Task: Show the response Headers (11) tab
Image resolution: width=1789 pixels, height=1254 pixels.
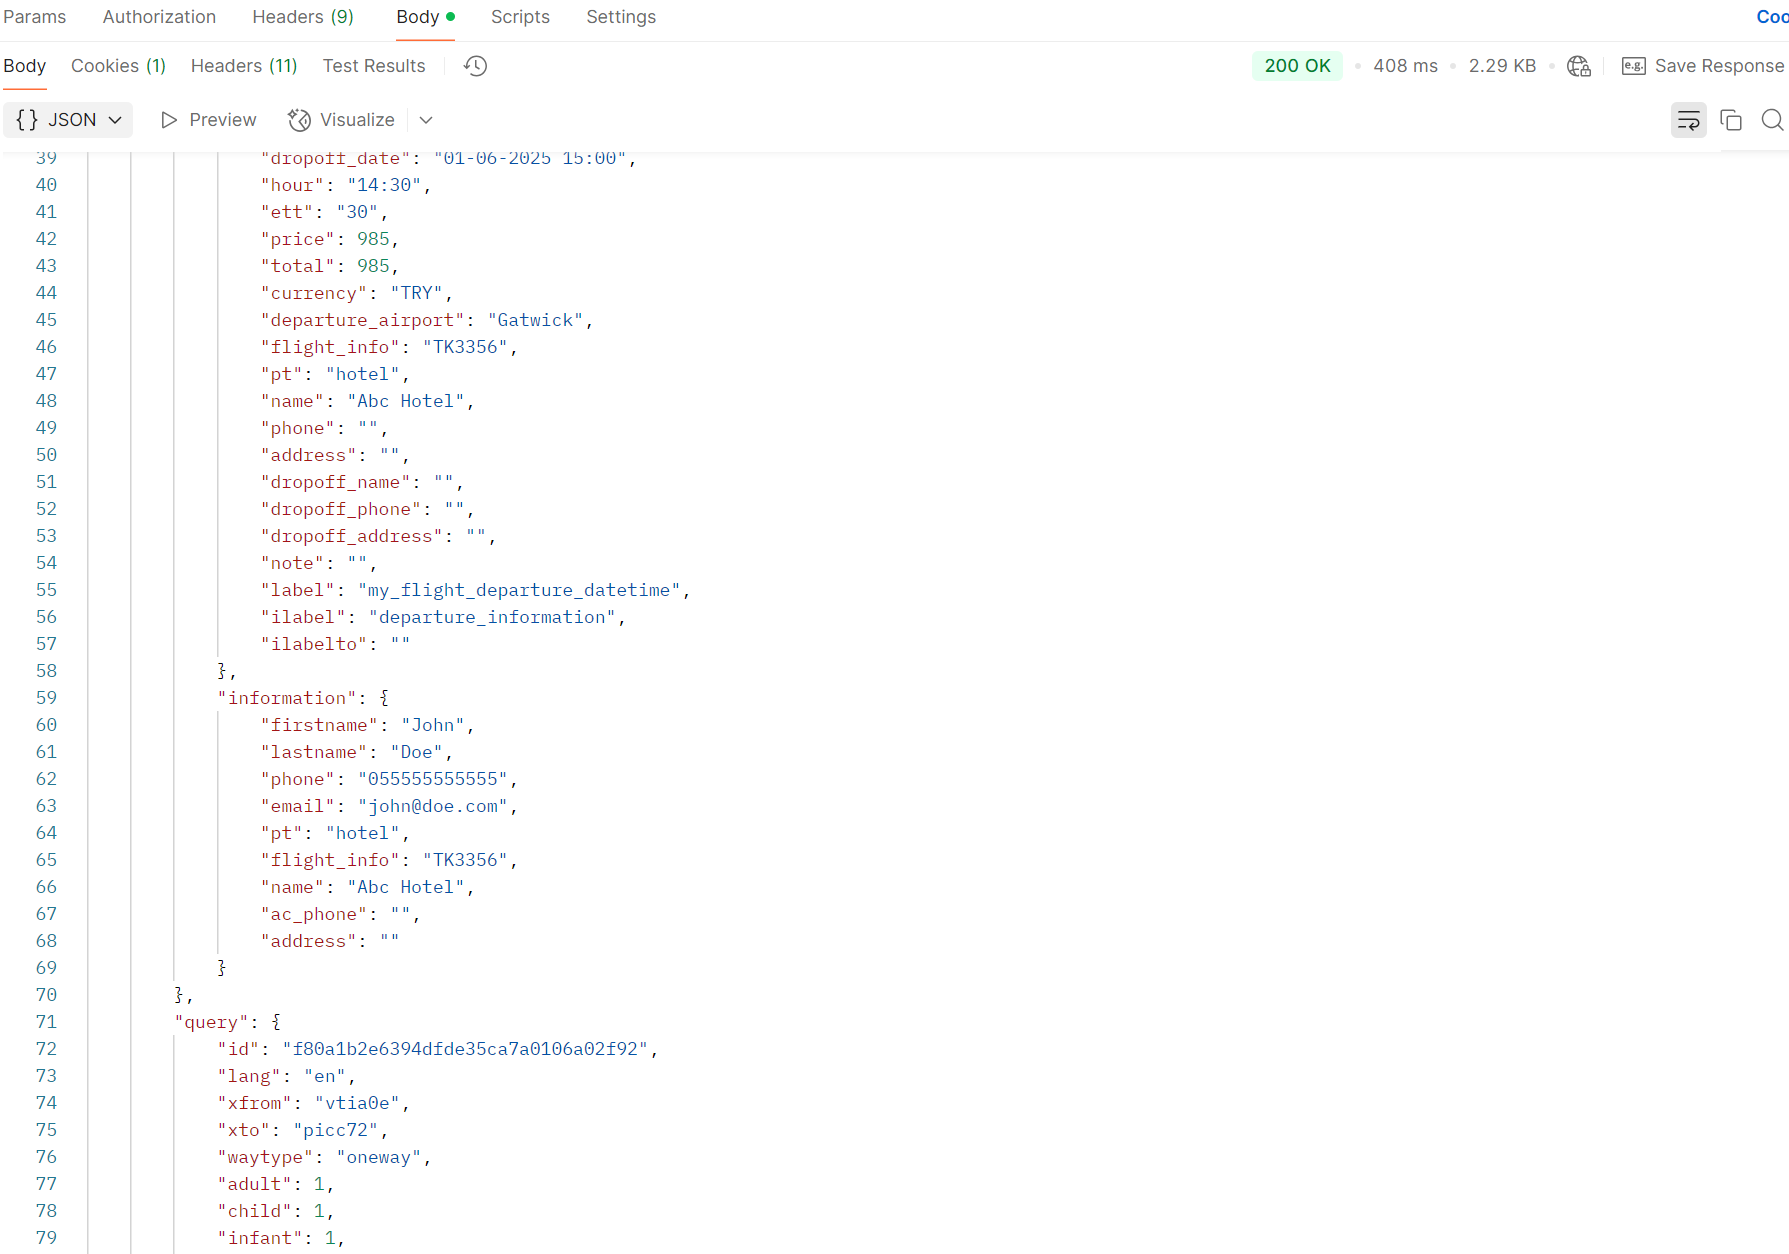Action: (x=244, y=66)
